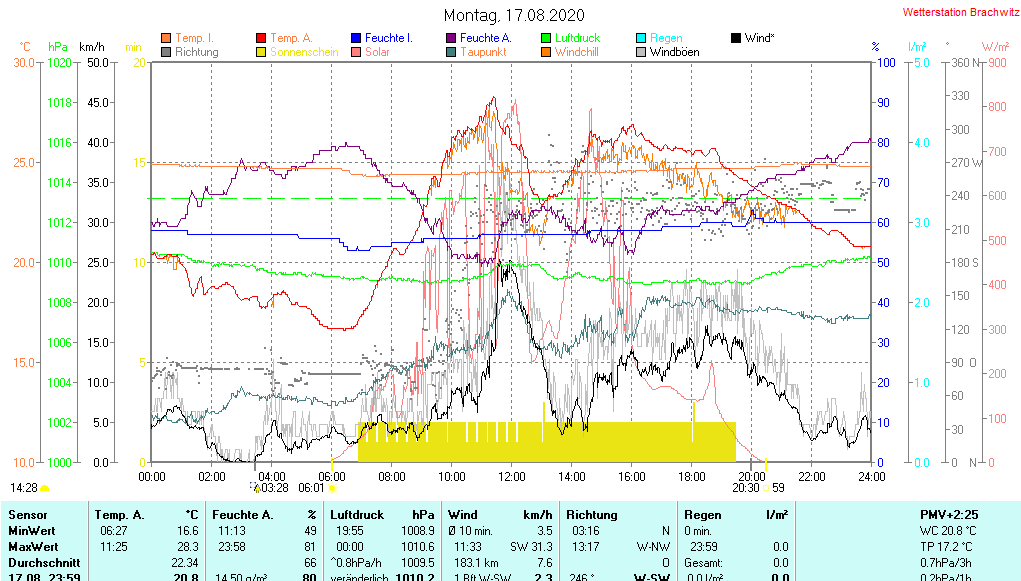Click the blue Feuchte I. legend square
The width and height of the screenshot is (1021, 581).
356,38
